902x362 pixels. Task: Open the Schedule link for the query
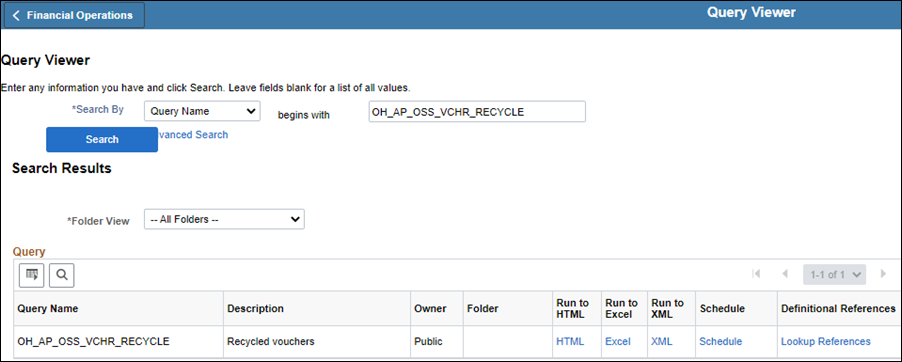click(720, 341)
